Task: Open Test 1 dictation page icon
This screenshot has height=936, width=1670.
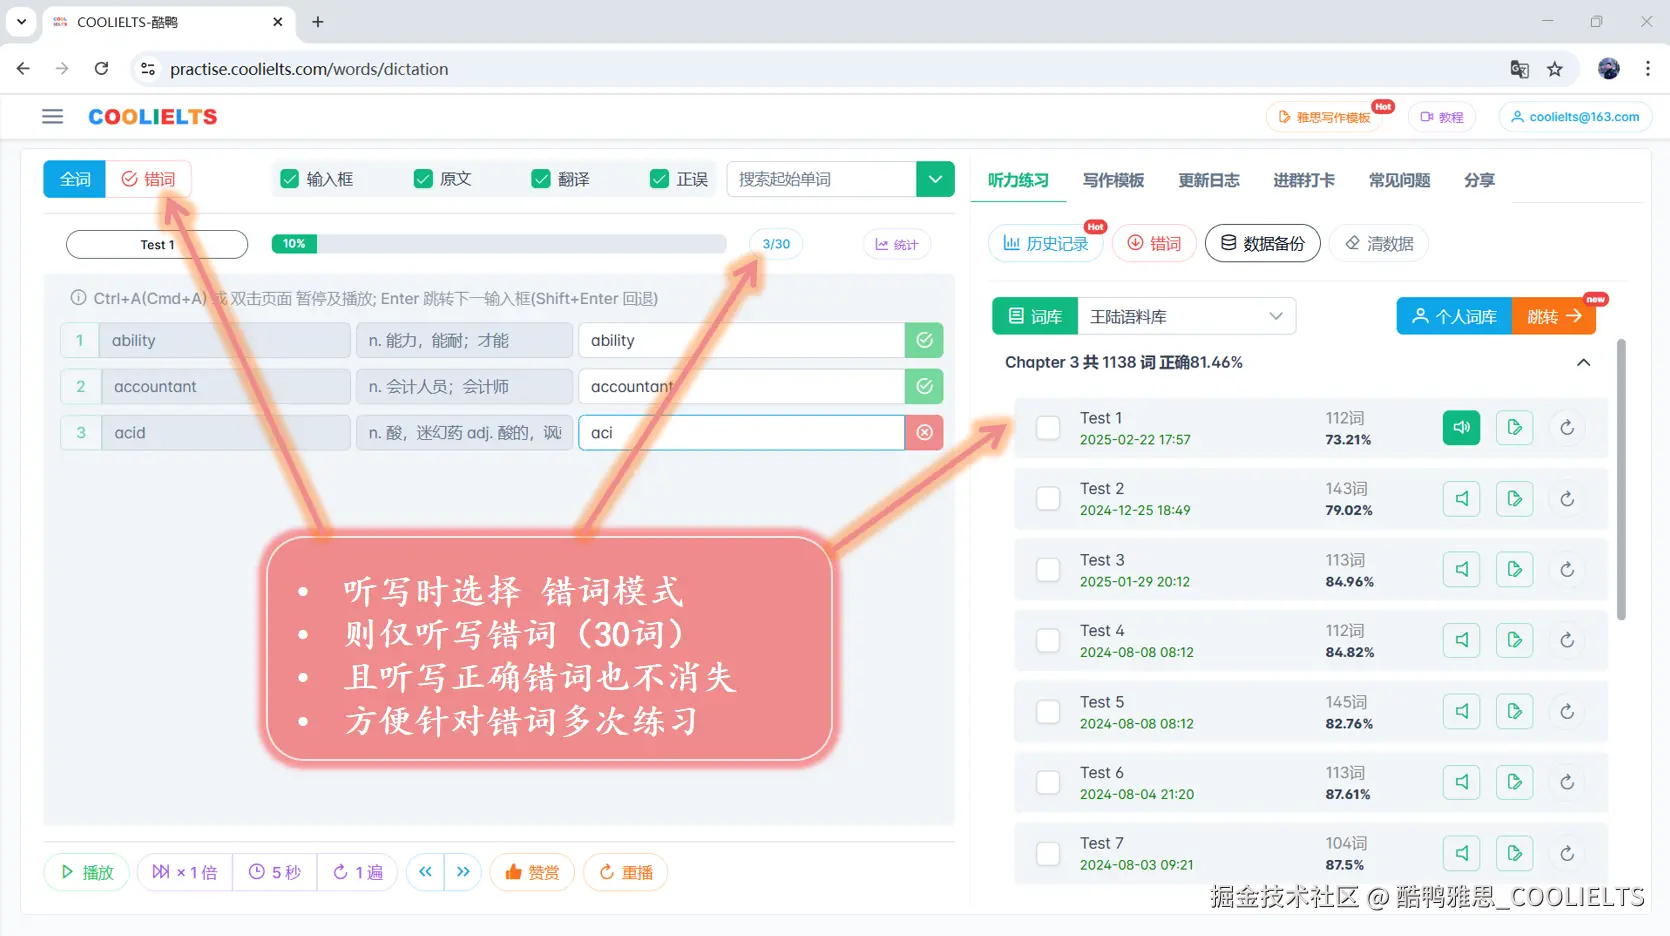Action: 1515,427
